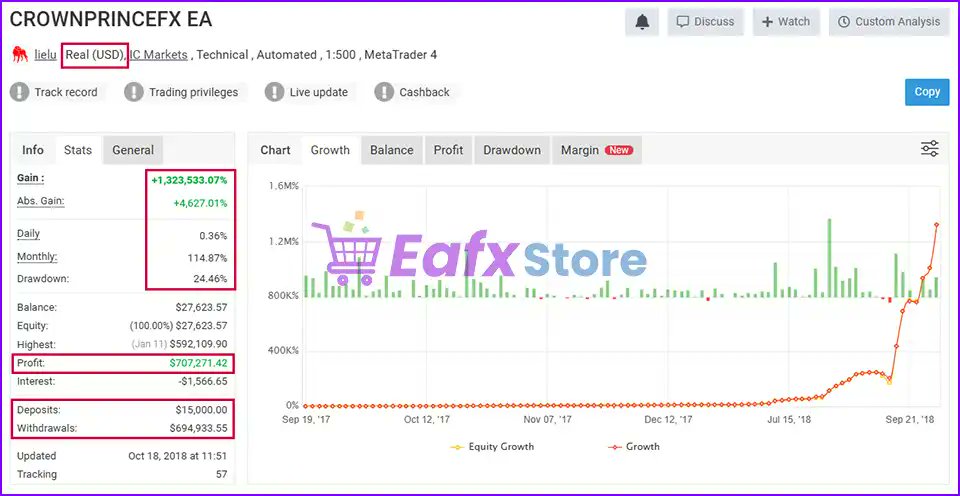Switch to the Profit chart tab
960x496 pixels.
pos(448,150)
